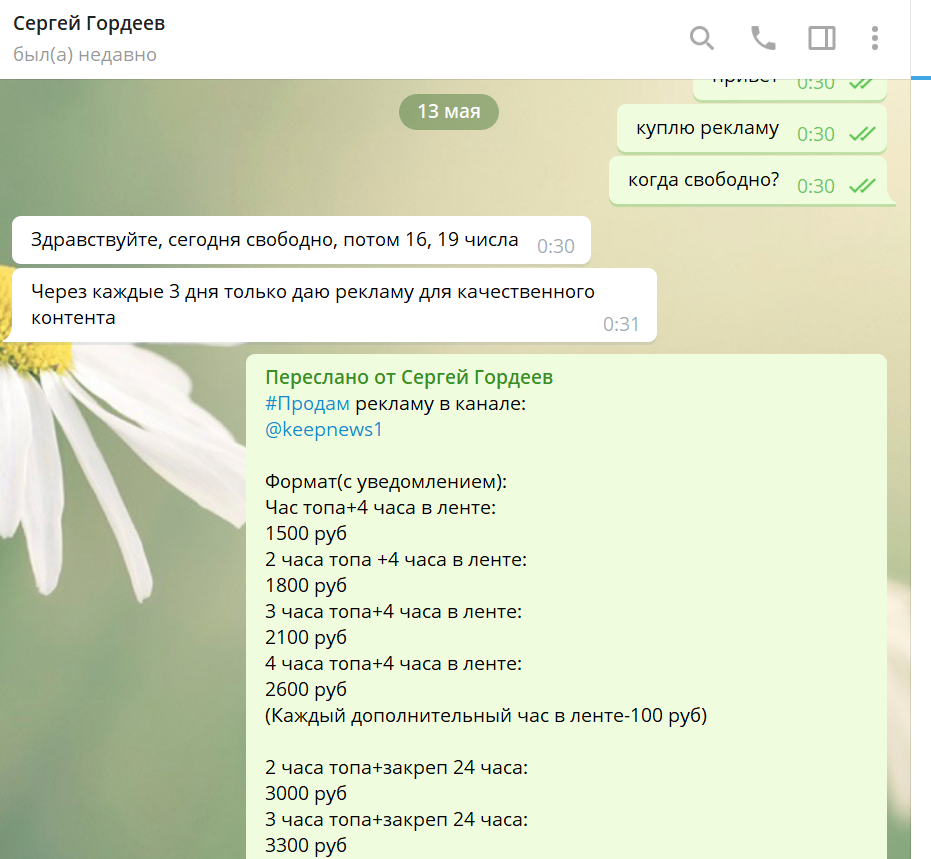
Task: Open the #Продам hashtag link
Action: (x=307, y=404)
